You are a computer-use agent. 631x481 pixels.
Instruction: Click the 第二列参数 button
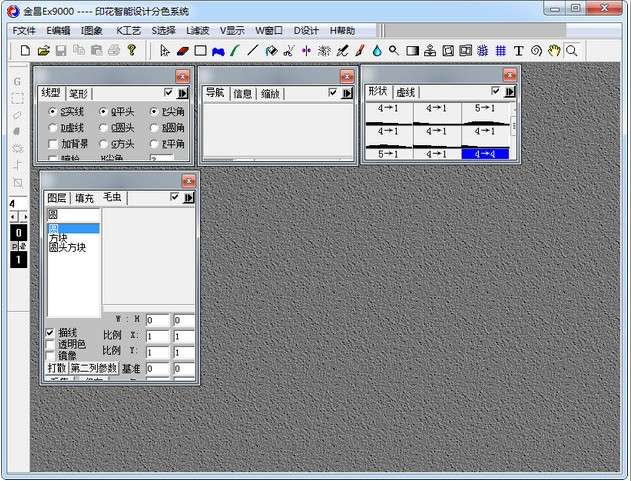[93, 368]
